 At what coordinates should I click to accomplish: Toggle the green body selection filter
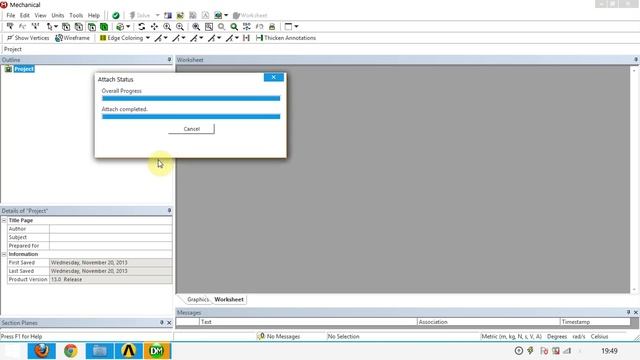104,27
